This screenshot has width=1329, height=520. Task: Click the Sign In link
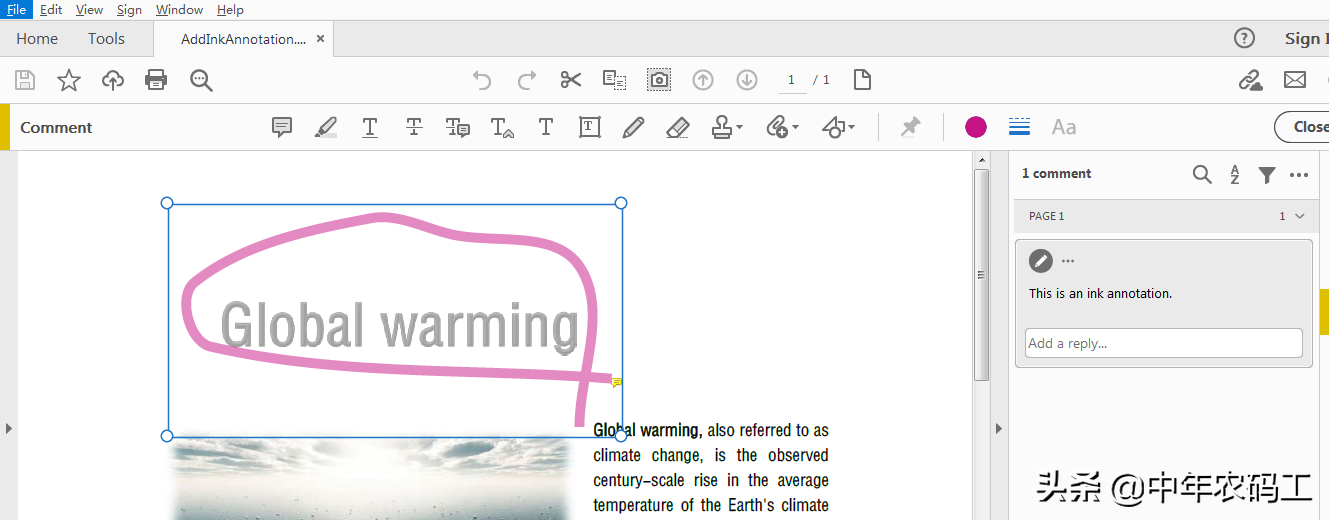click(1306, 38)
